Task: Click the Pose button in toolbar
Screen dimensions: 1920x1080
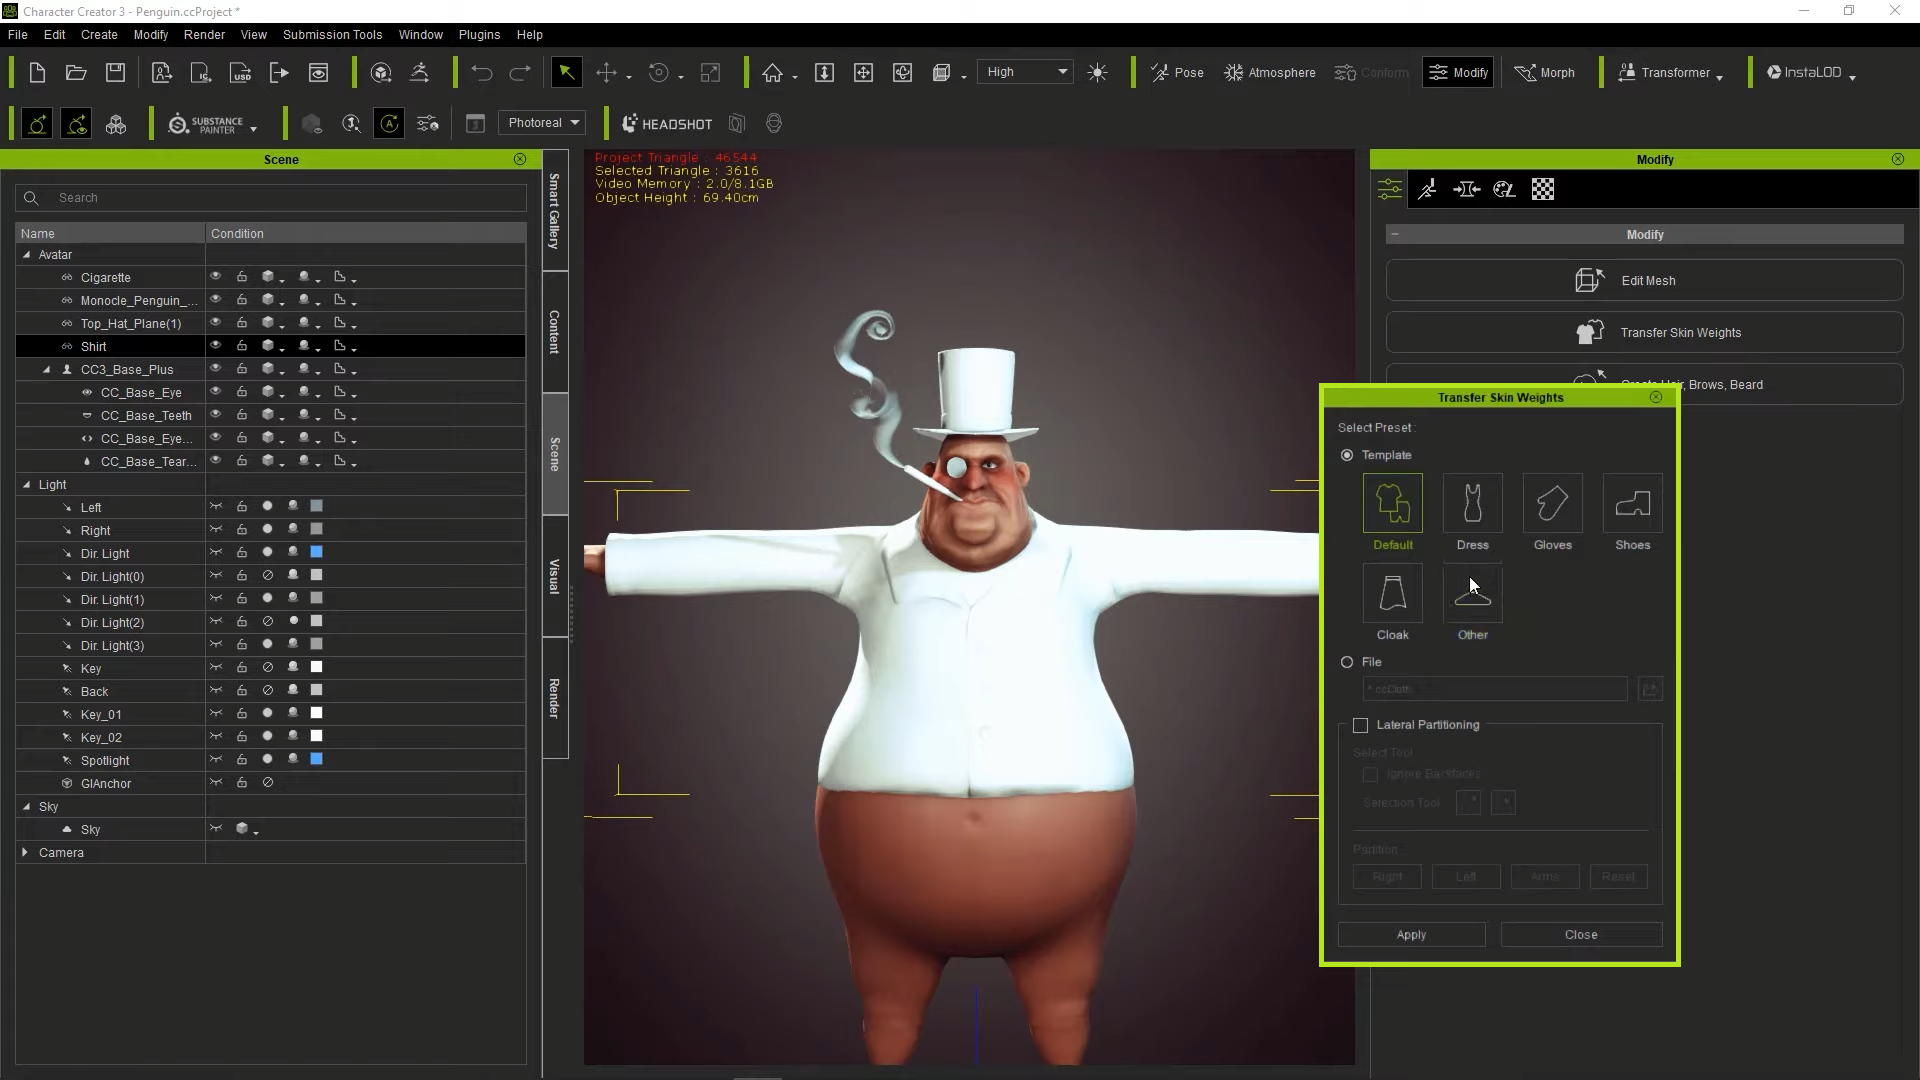Action: (1177, 72)
